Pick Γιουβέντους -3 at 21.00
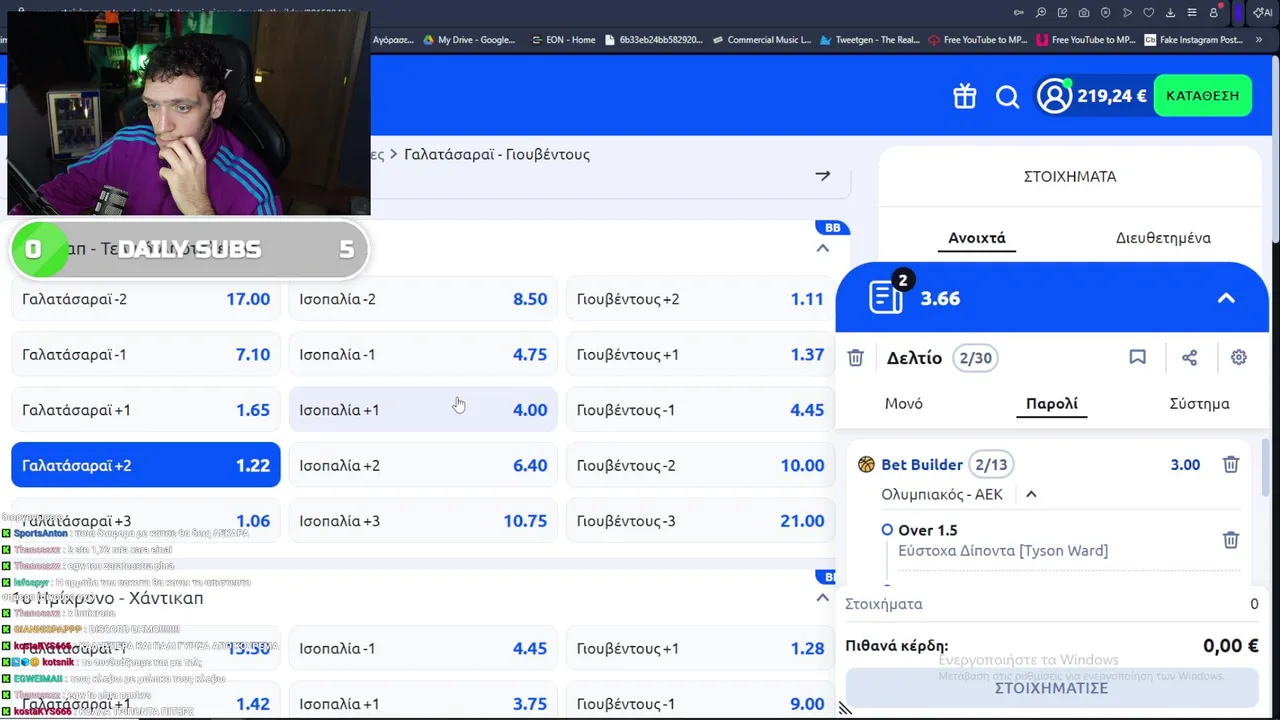Viewport: 1280px width, 720px height. pos(700,521)
